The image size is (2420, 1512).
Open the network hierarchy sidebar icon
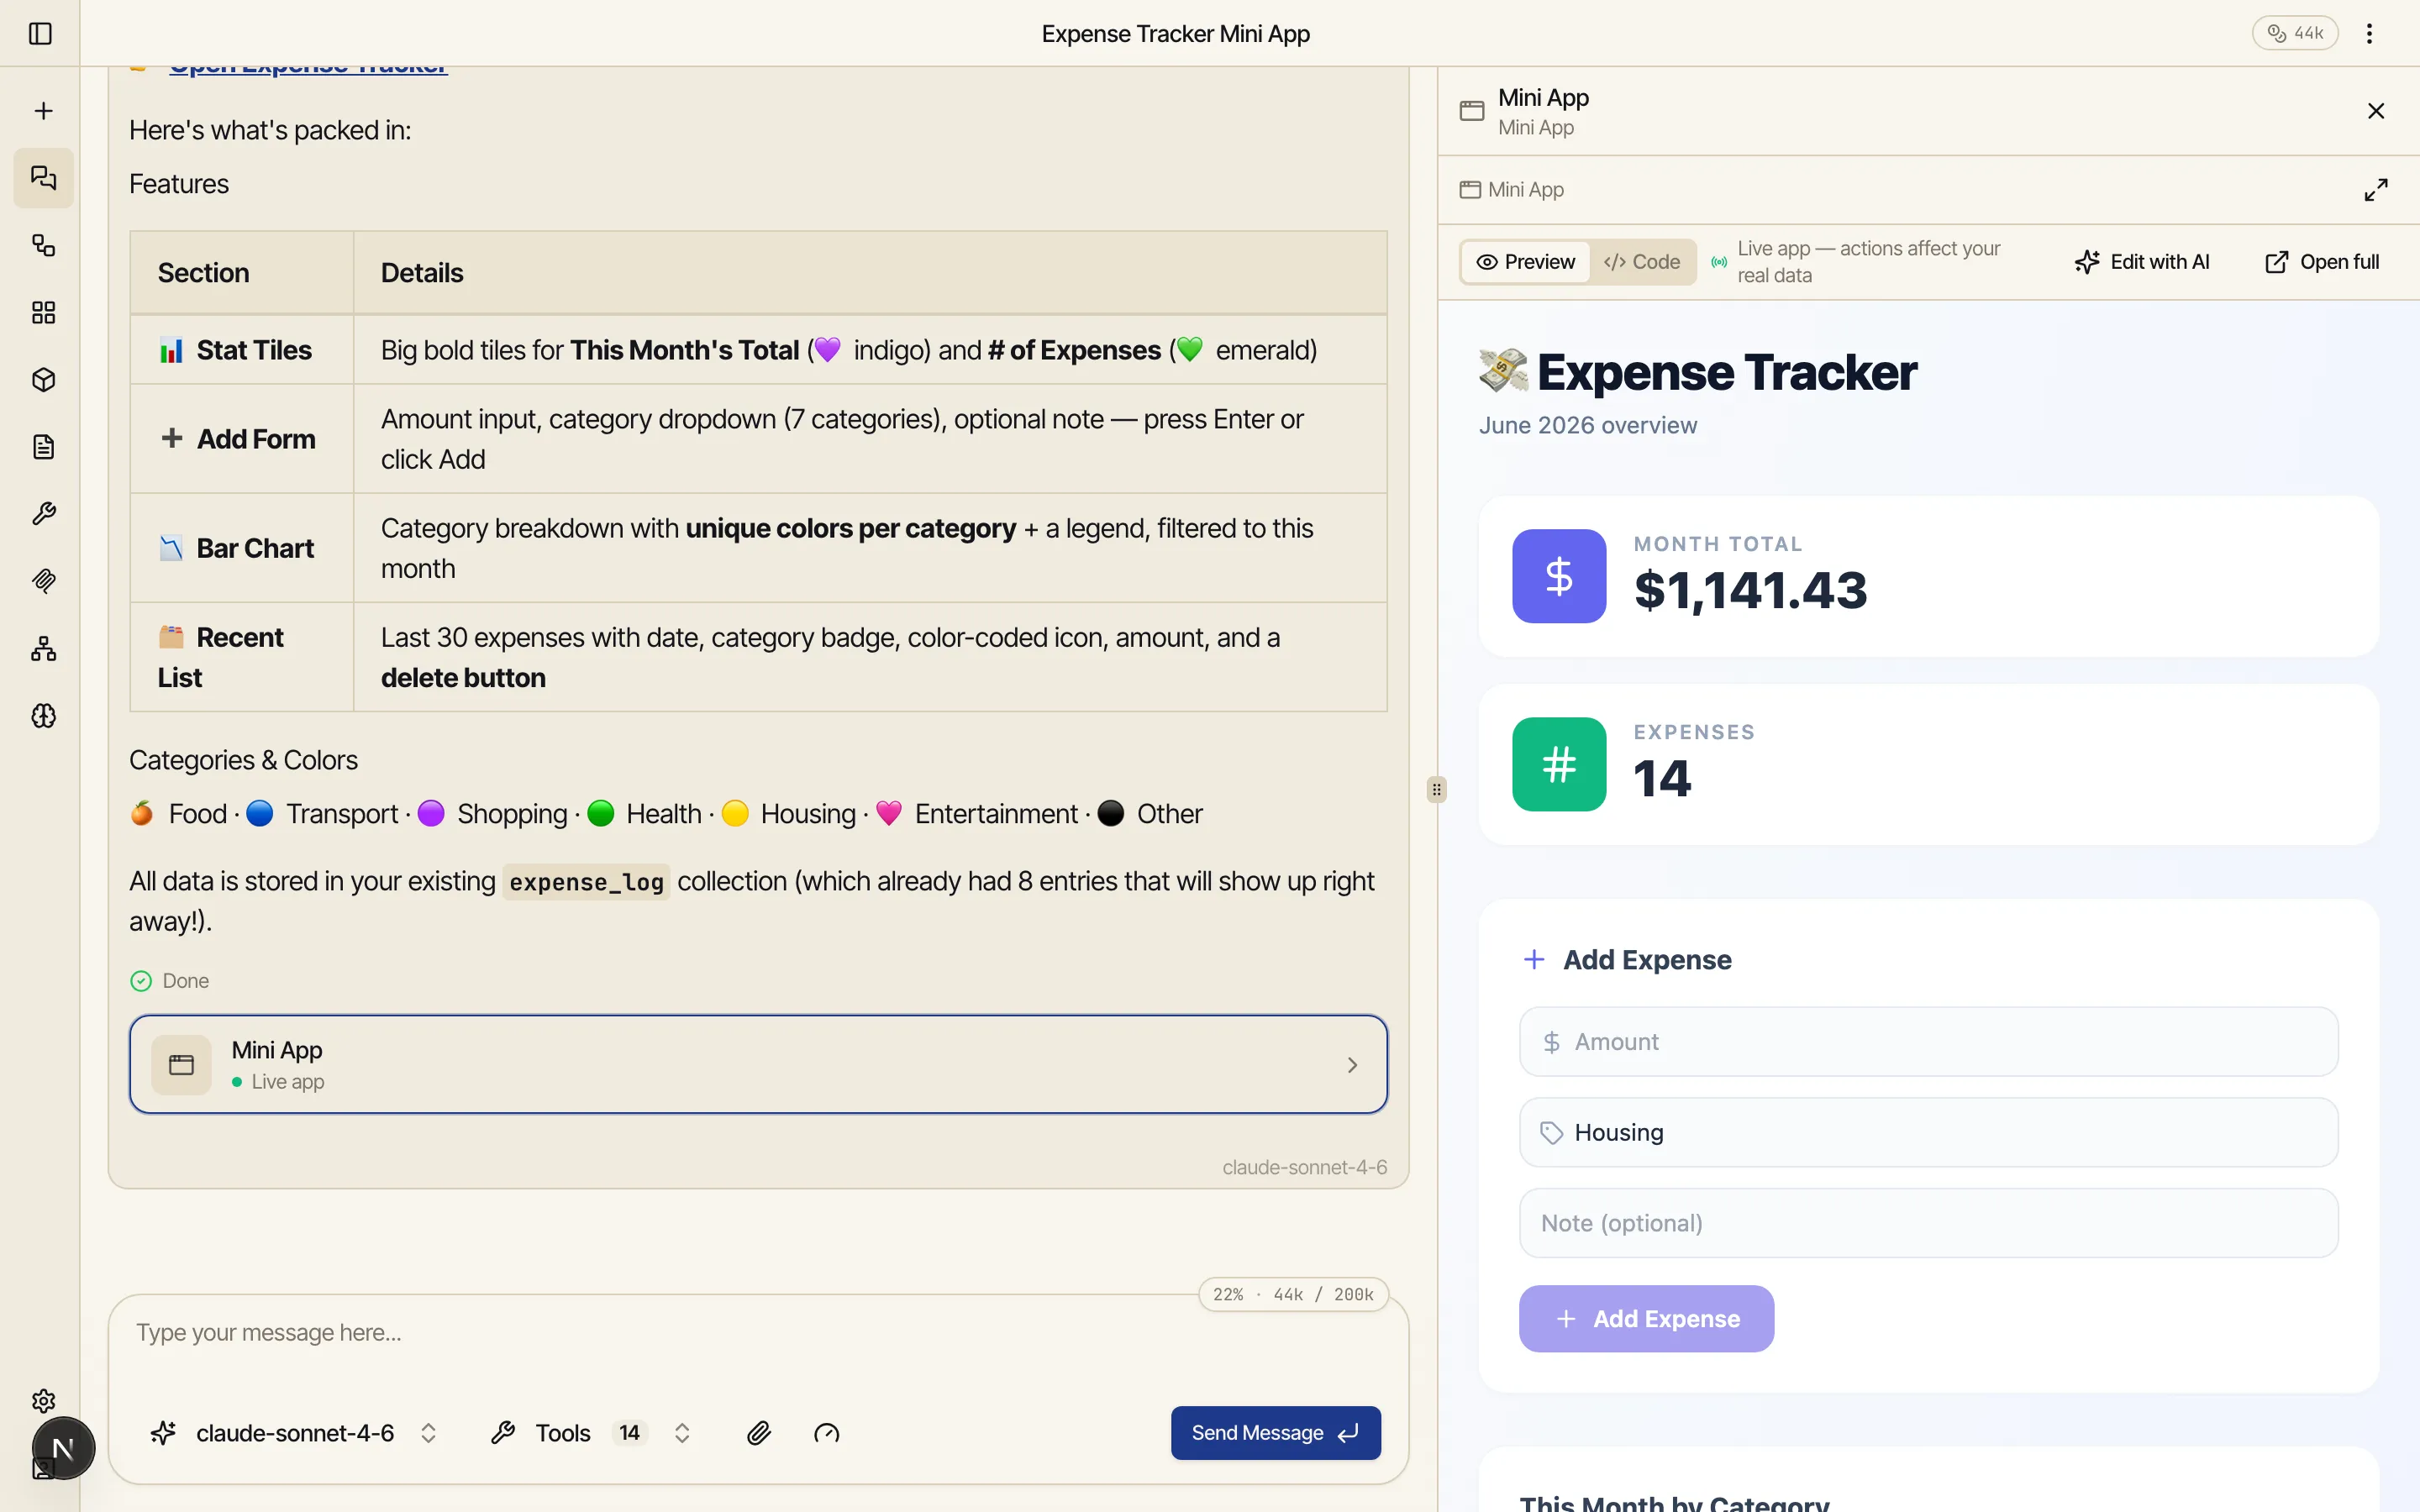43,649
